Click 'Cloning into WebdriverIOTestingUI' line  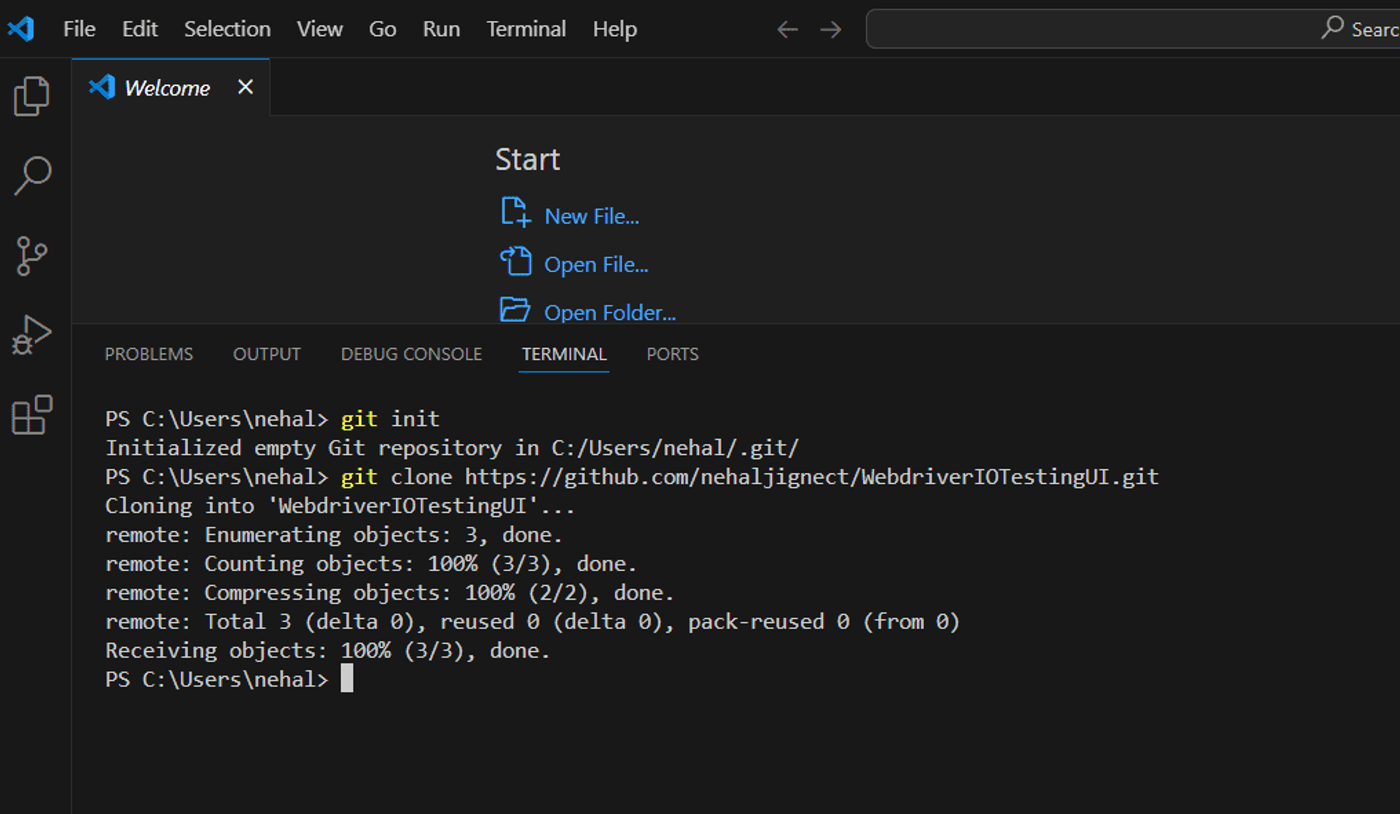[x=340, y=506]
